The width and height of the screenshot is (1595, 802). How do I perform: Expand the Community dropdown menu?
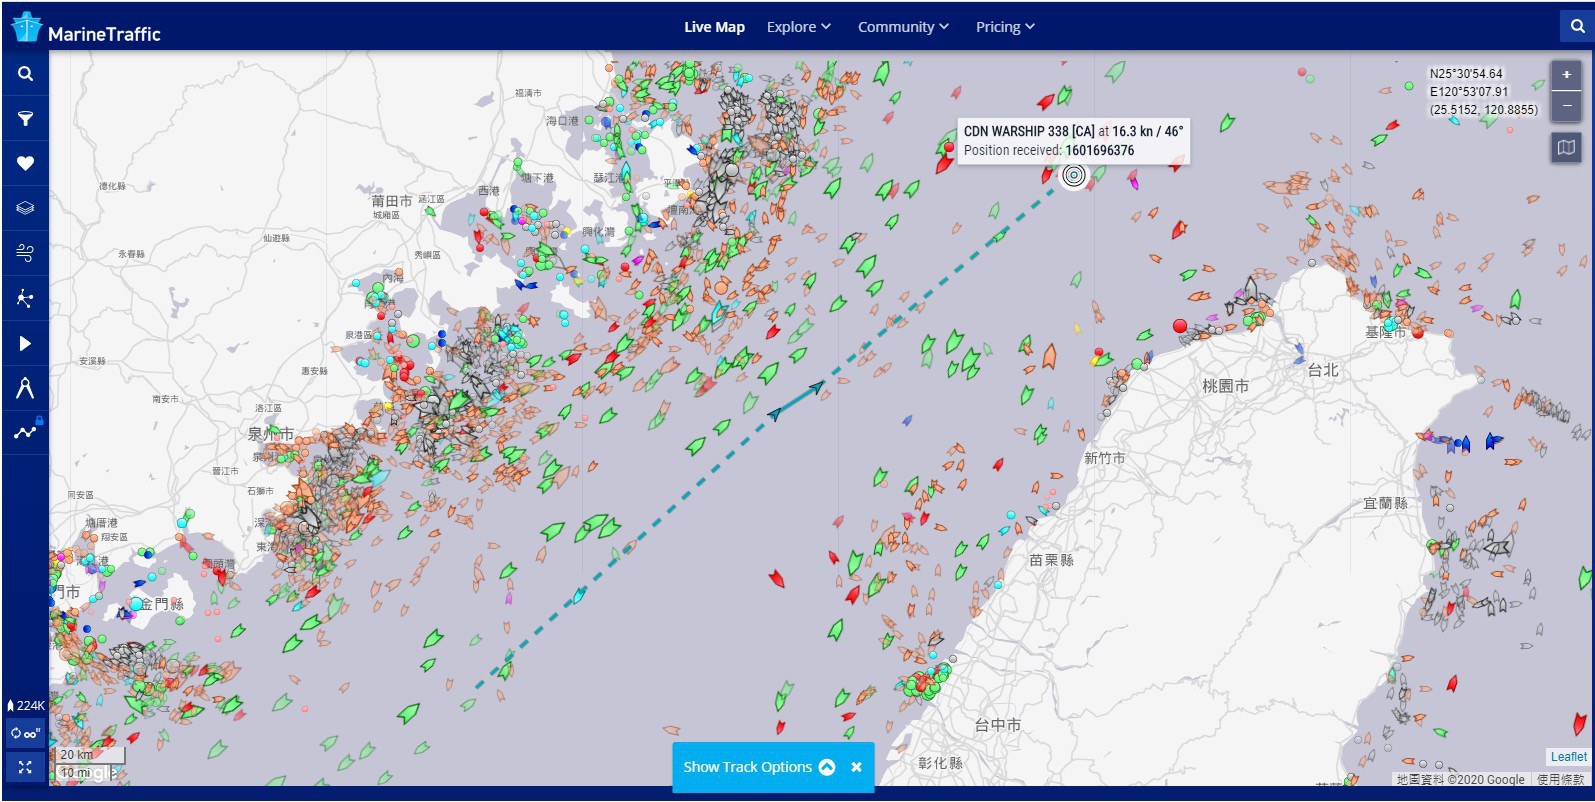coord(902,27)
